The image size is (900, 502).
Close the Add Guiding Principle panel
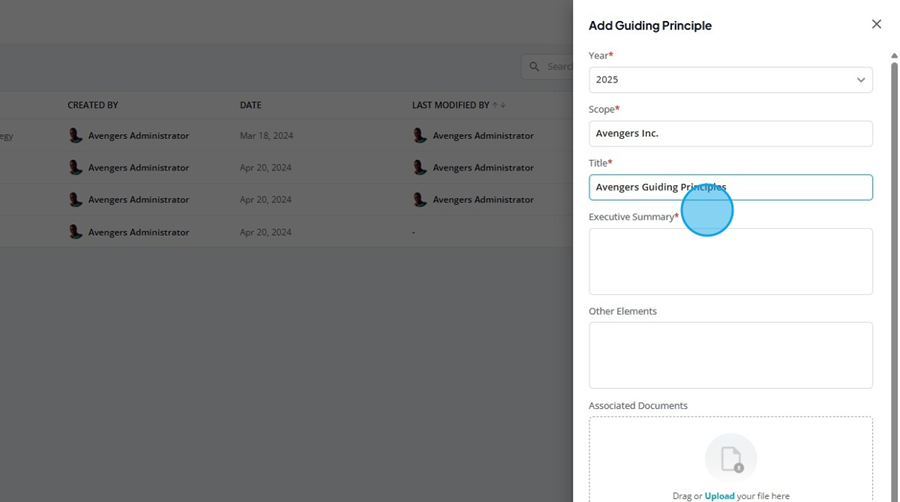pos(876,24)
